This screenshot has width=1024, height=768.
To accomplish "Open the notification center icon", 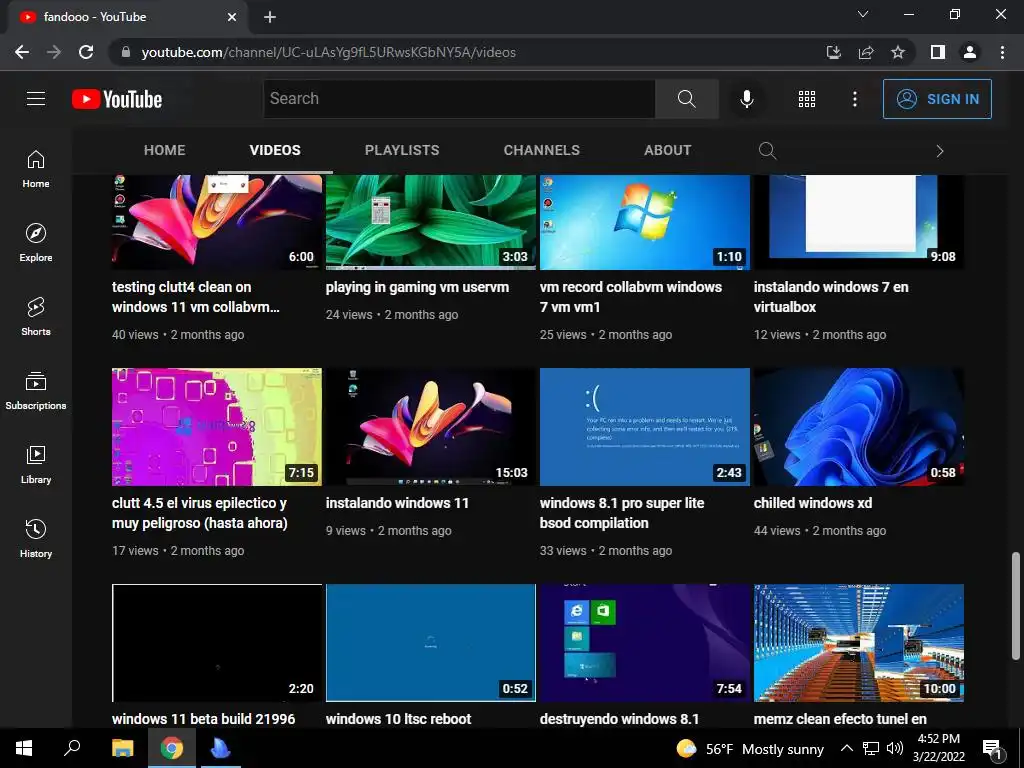I will click(992, 748).
